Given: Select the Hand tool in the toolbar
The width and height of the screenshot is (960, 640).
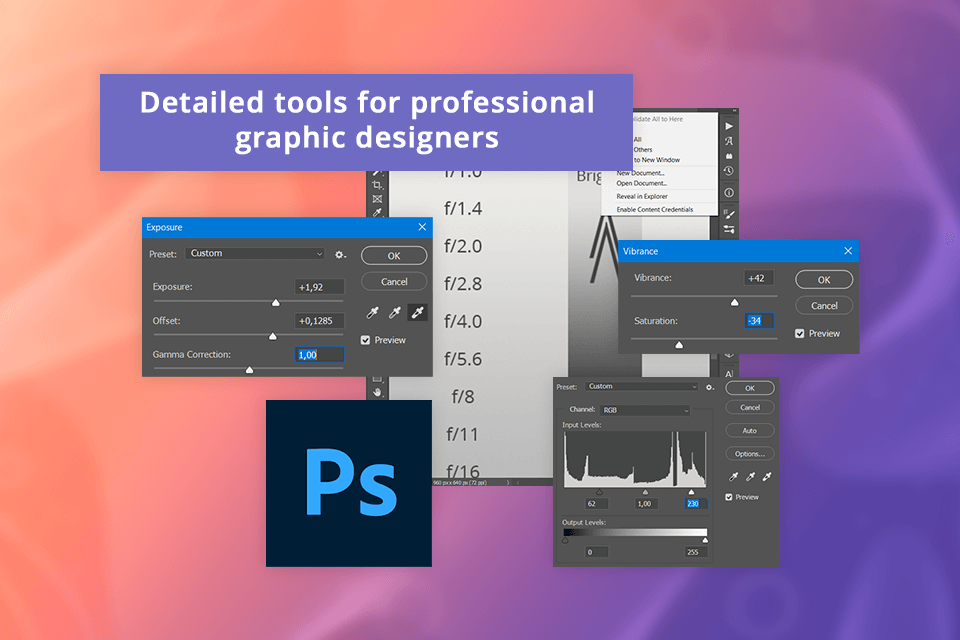Looking at the screenshot, I should click(x=377, y=391).
